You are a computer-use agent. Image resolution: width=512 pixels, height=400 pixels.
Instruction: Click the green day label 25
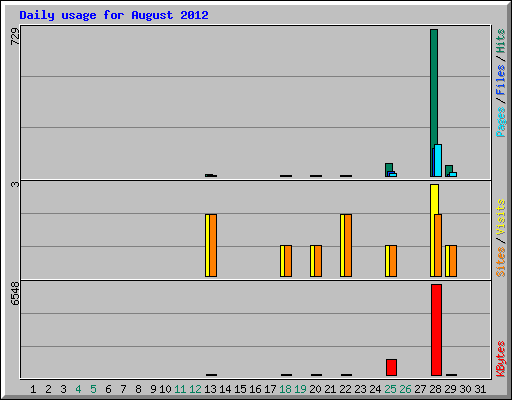click(390, 389)
